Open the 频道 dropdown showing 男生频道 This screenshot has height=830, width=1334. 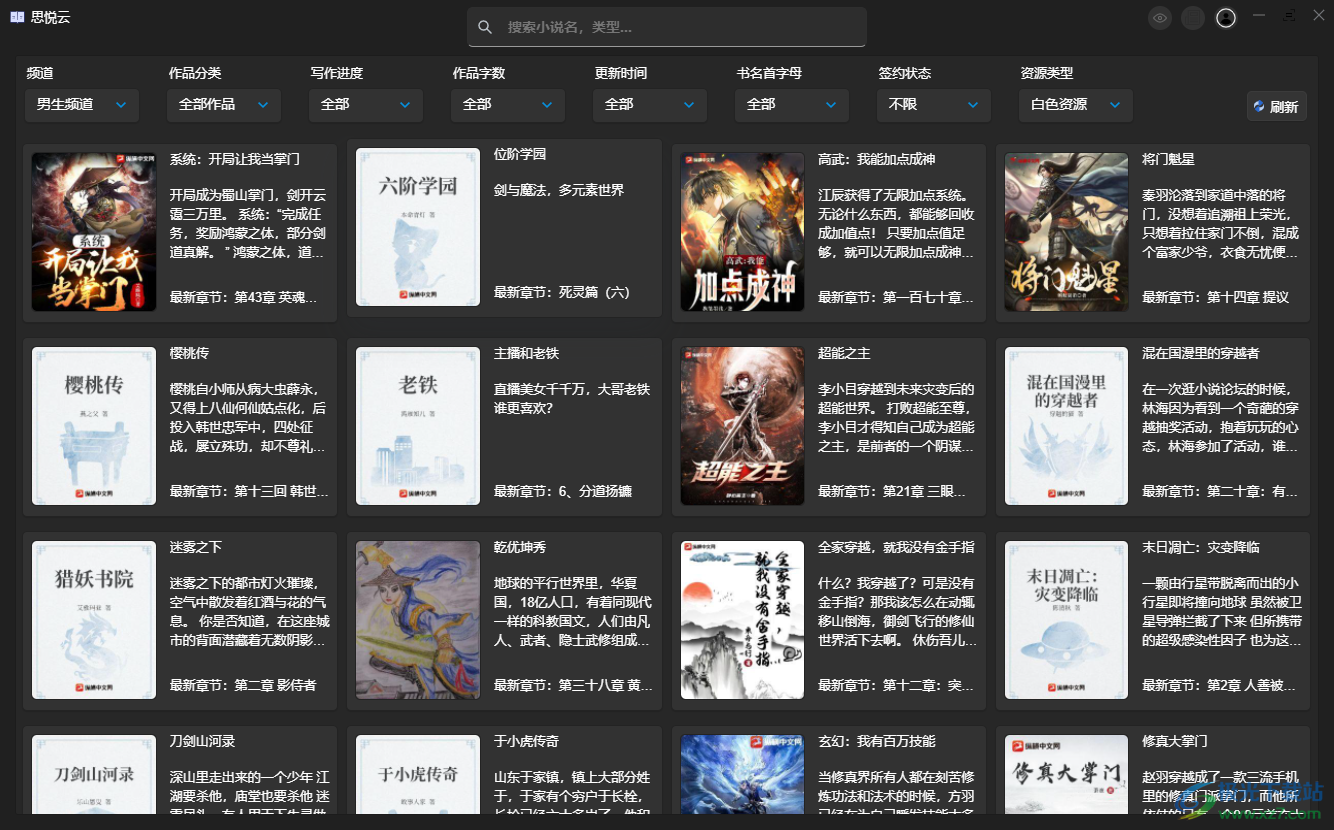point(82,104)
